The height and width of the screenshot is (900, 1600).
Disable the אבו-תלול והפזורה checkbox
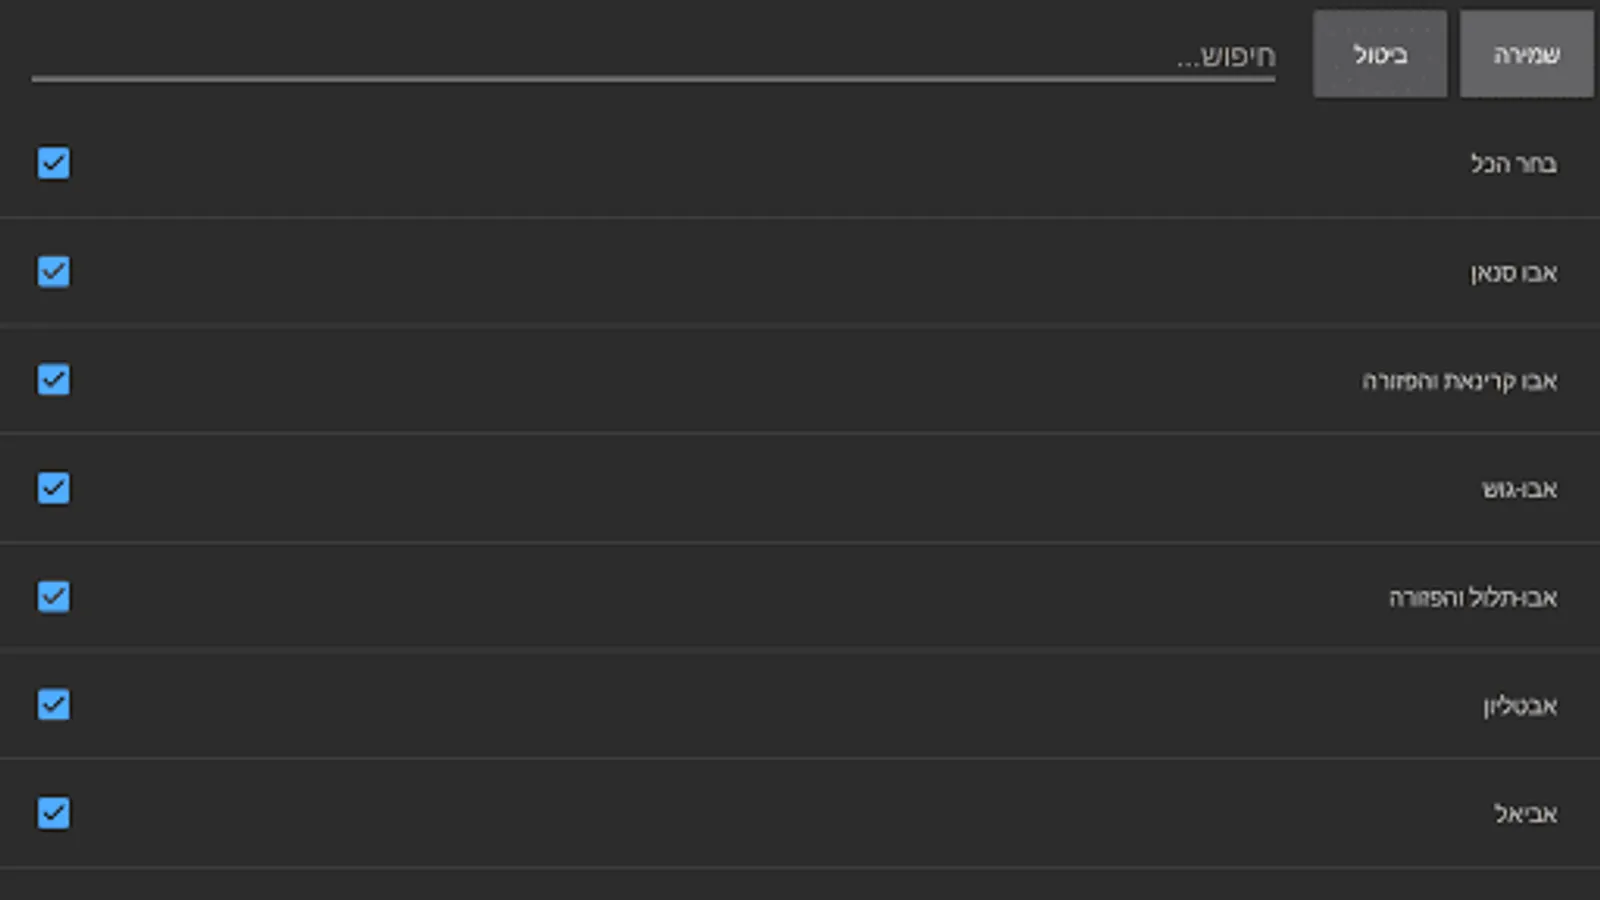54,597
